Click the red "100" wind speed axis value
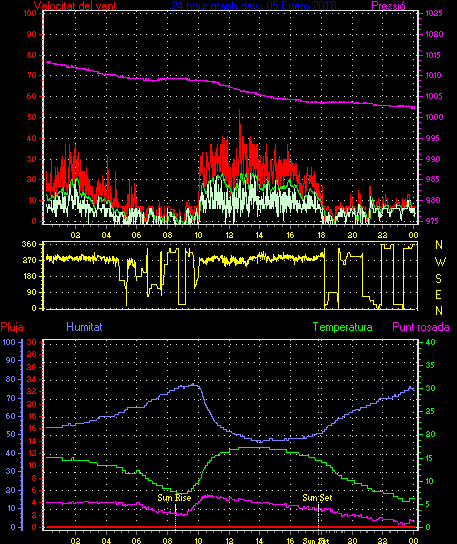The image size is (457, 544). 30,14
